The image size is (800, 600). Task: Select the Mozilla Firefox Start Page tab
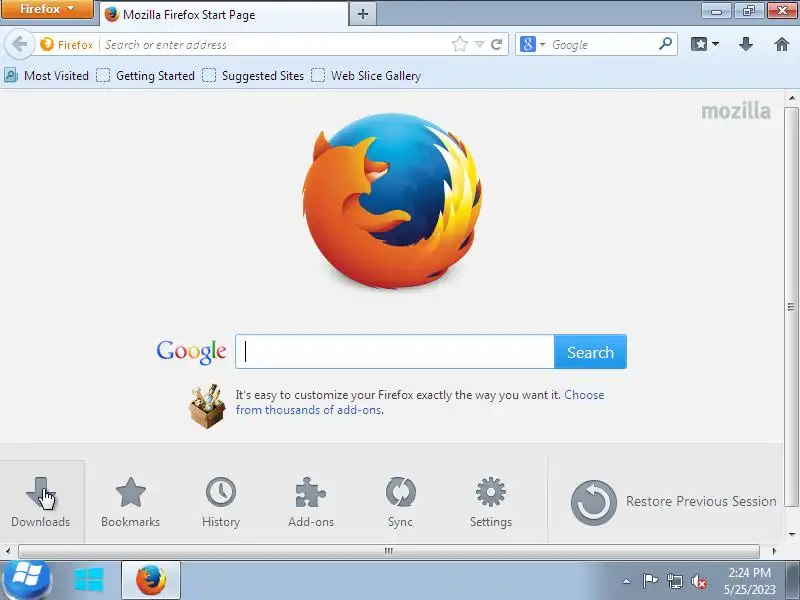click(224, 14)
